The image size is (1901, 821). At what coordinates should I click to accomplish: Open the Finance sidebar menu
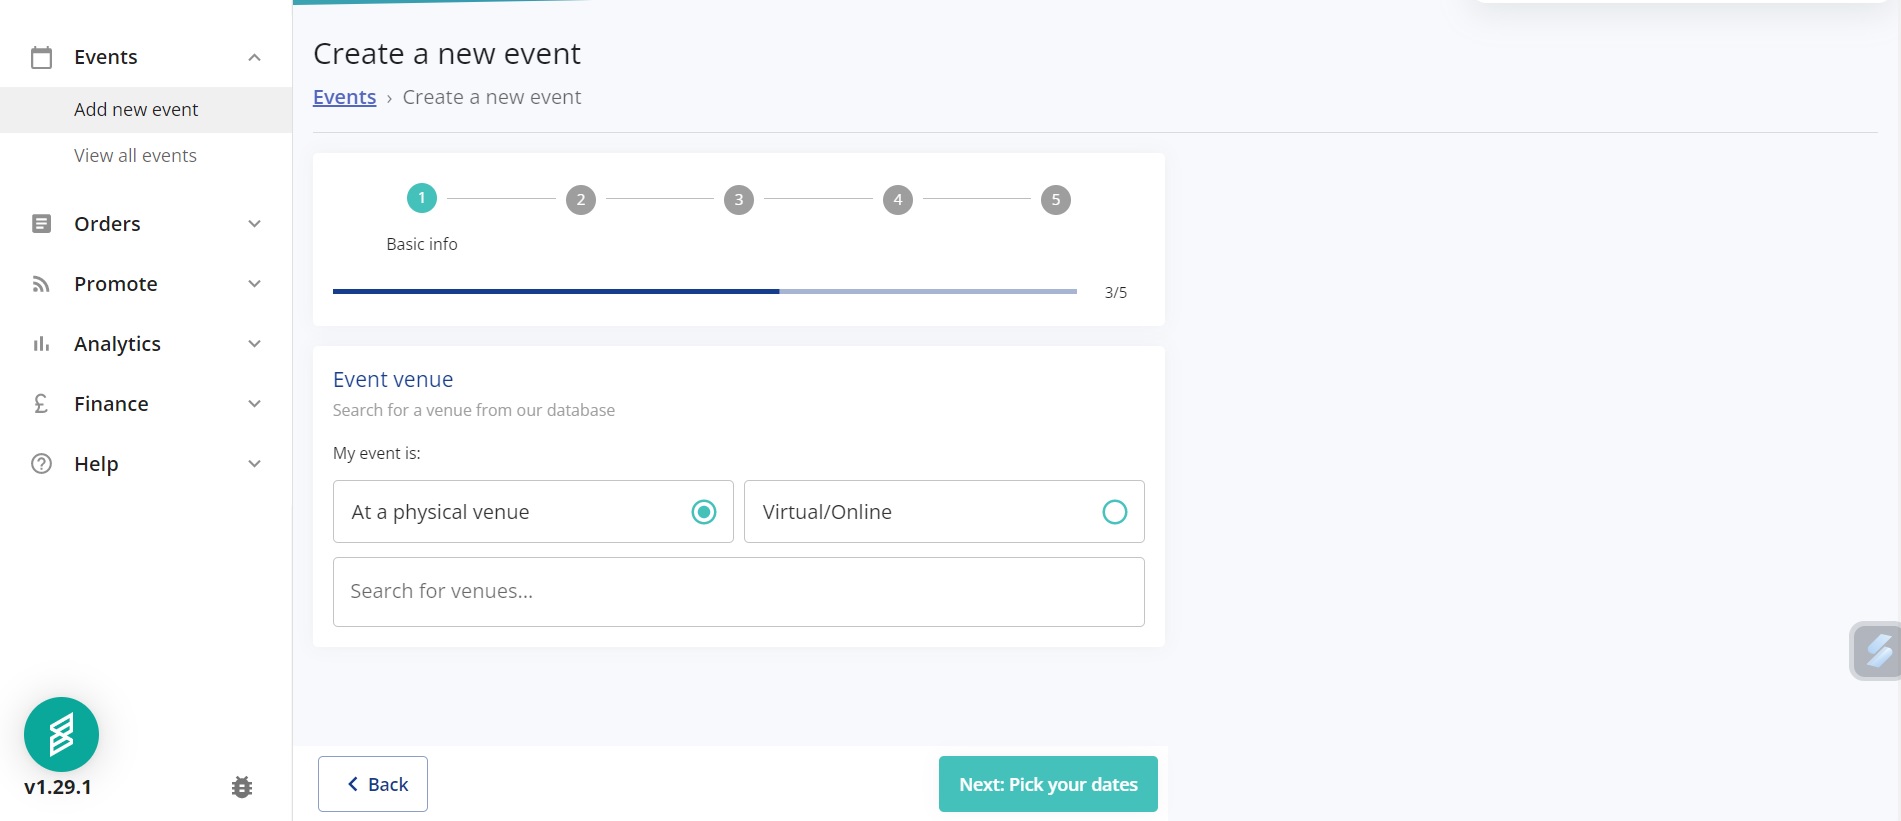pyautogui.click(x=146, y=404)
